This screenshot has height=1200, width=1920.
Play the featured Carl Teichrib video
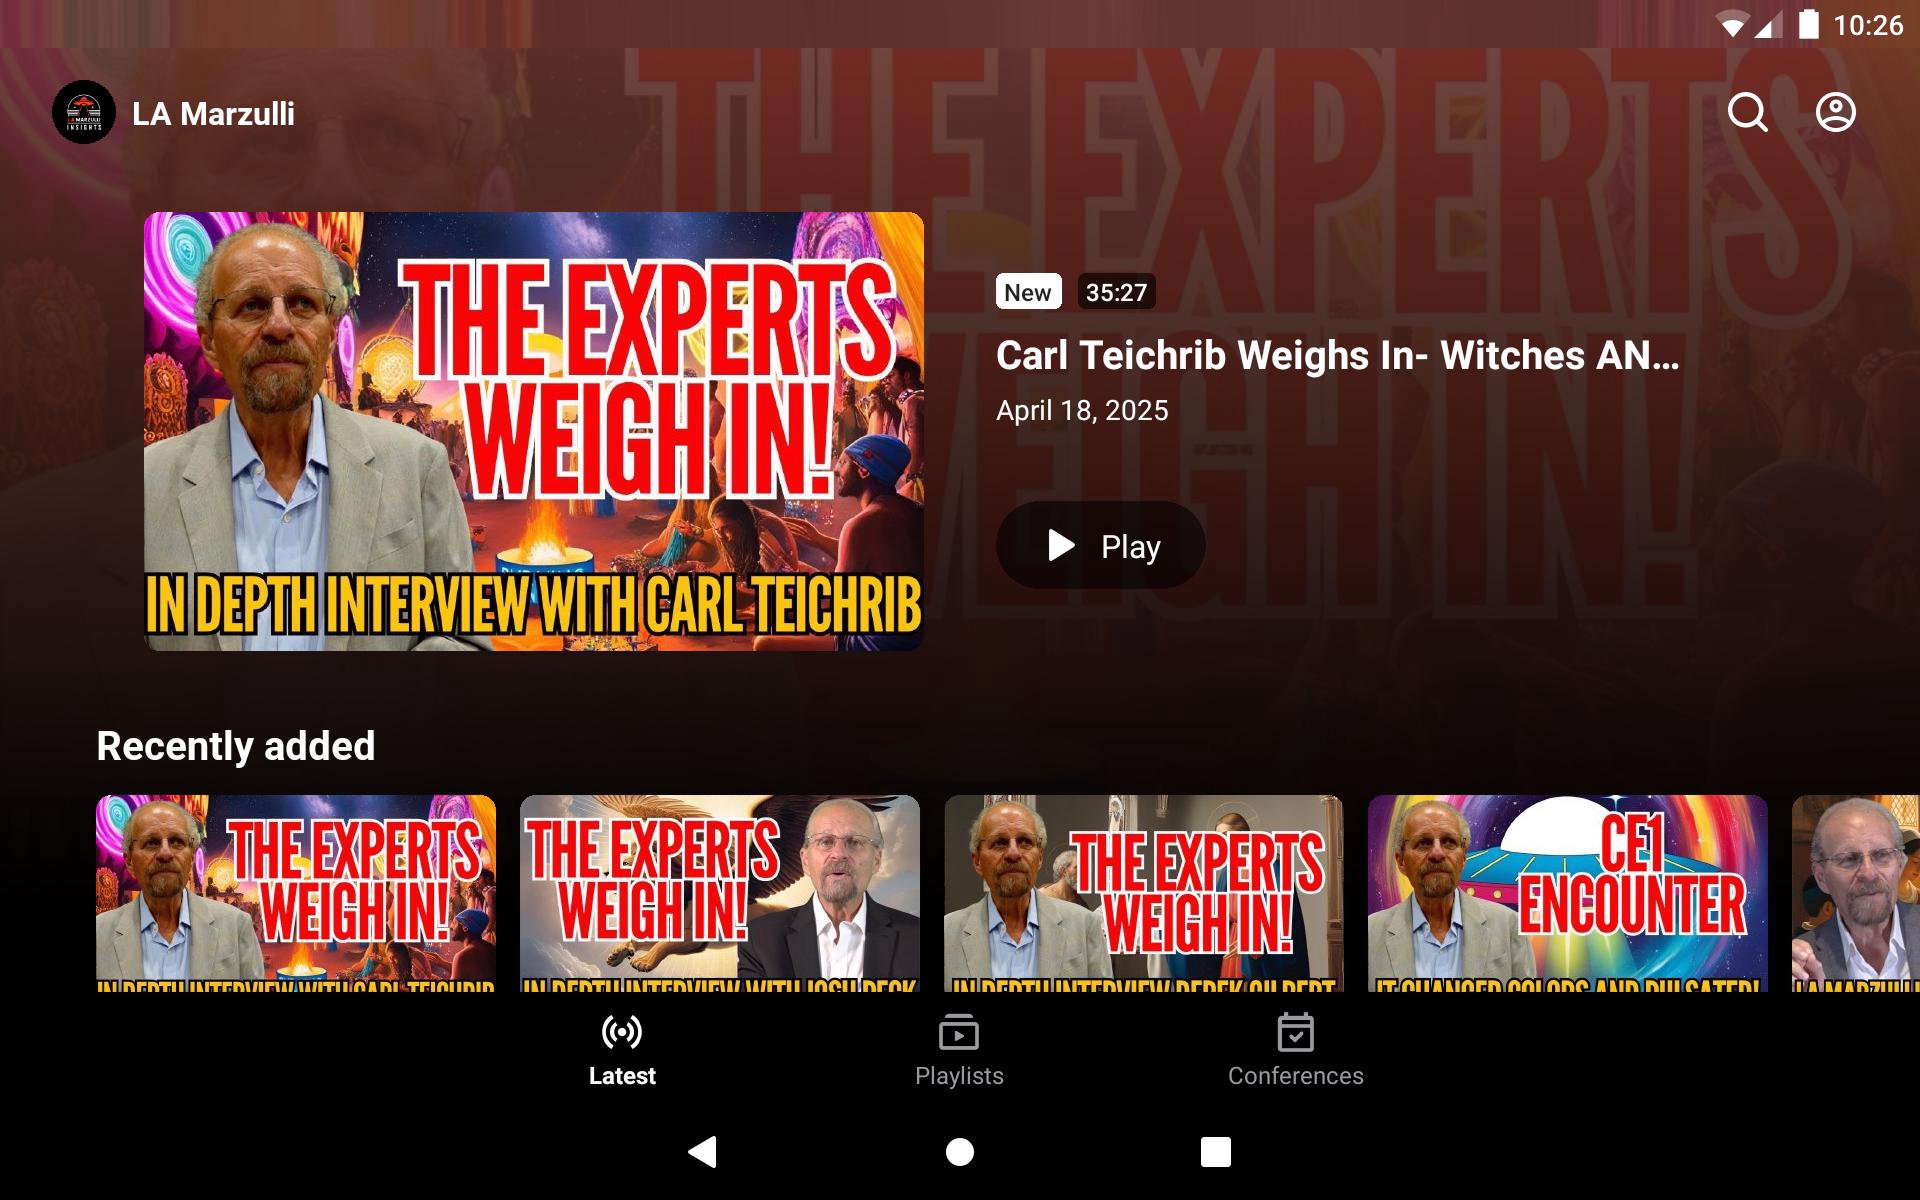(1100, 545)
